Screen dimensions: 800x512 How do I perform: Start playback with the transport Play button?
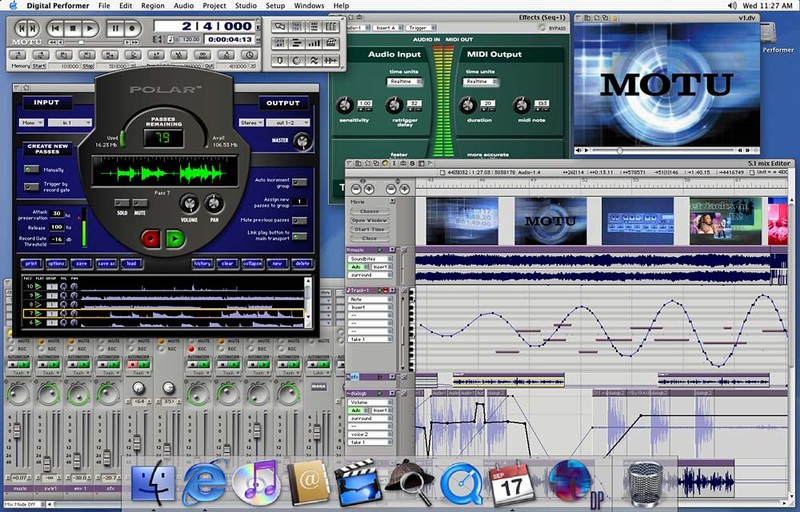click(x=90, y=29)
